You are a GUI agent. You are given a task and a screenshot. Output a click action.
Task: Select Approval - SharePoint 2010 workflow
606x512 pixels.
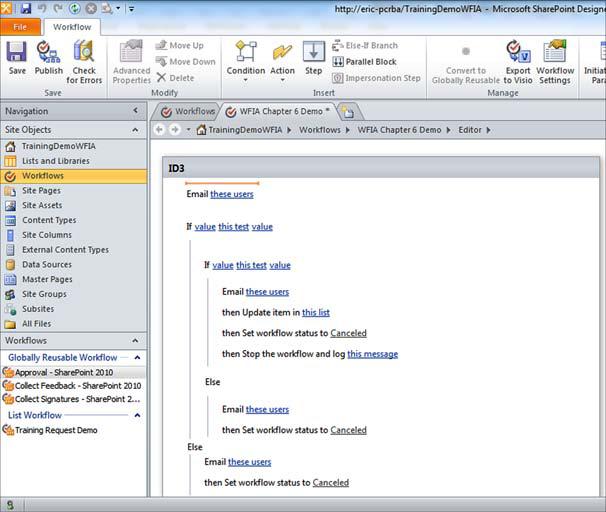coord(74,372)
